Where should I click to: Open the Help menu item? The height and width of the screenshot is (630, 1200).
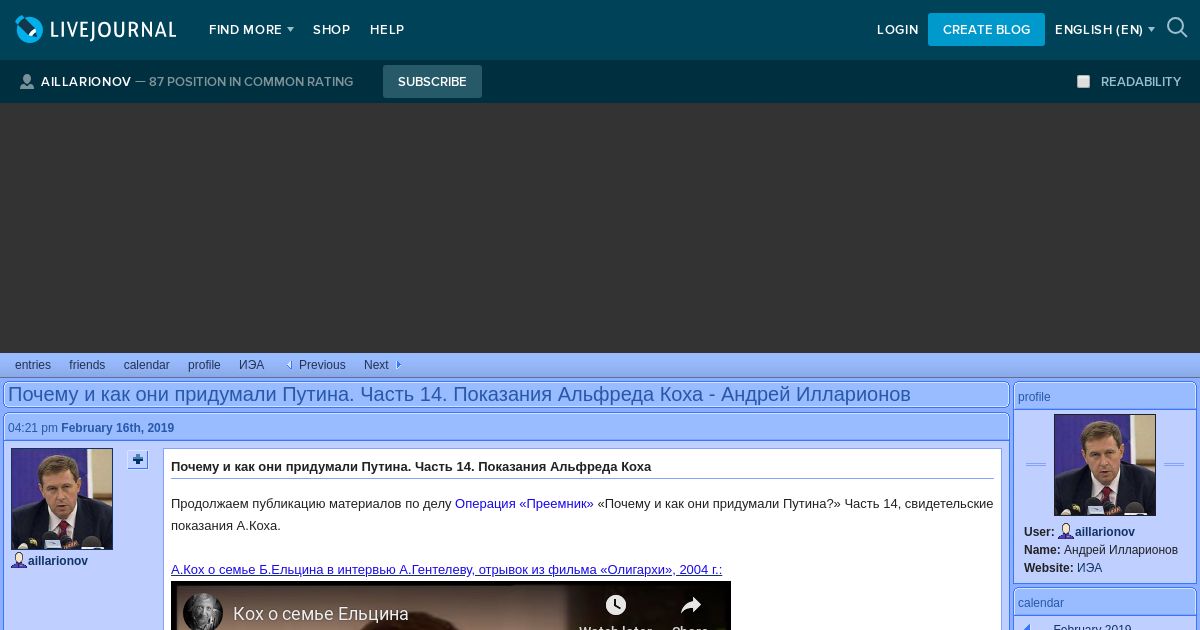(x=387, y=30)
